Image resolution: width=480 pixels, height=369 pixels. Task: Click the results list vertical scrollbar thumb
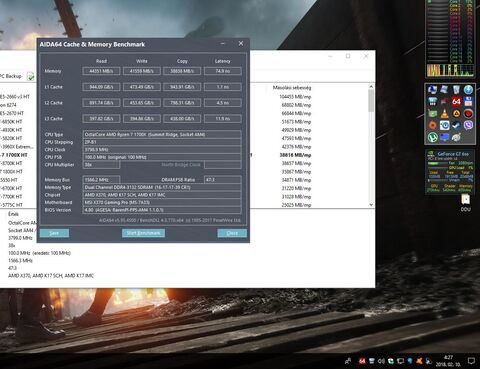click(371, 101)
